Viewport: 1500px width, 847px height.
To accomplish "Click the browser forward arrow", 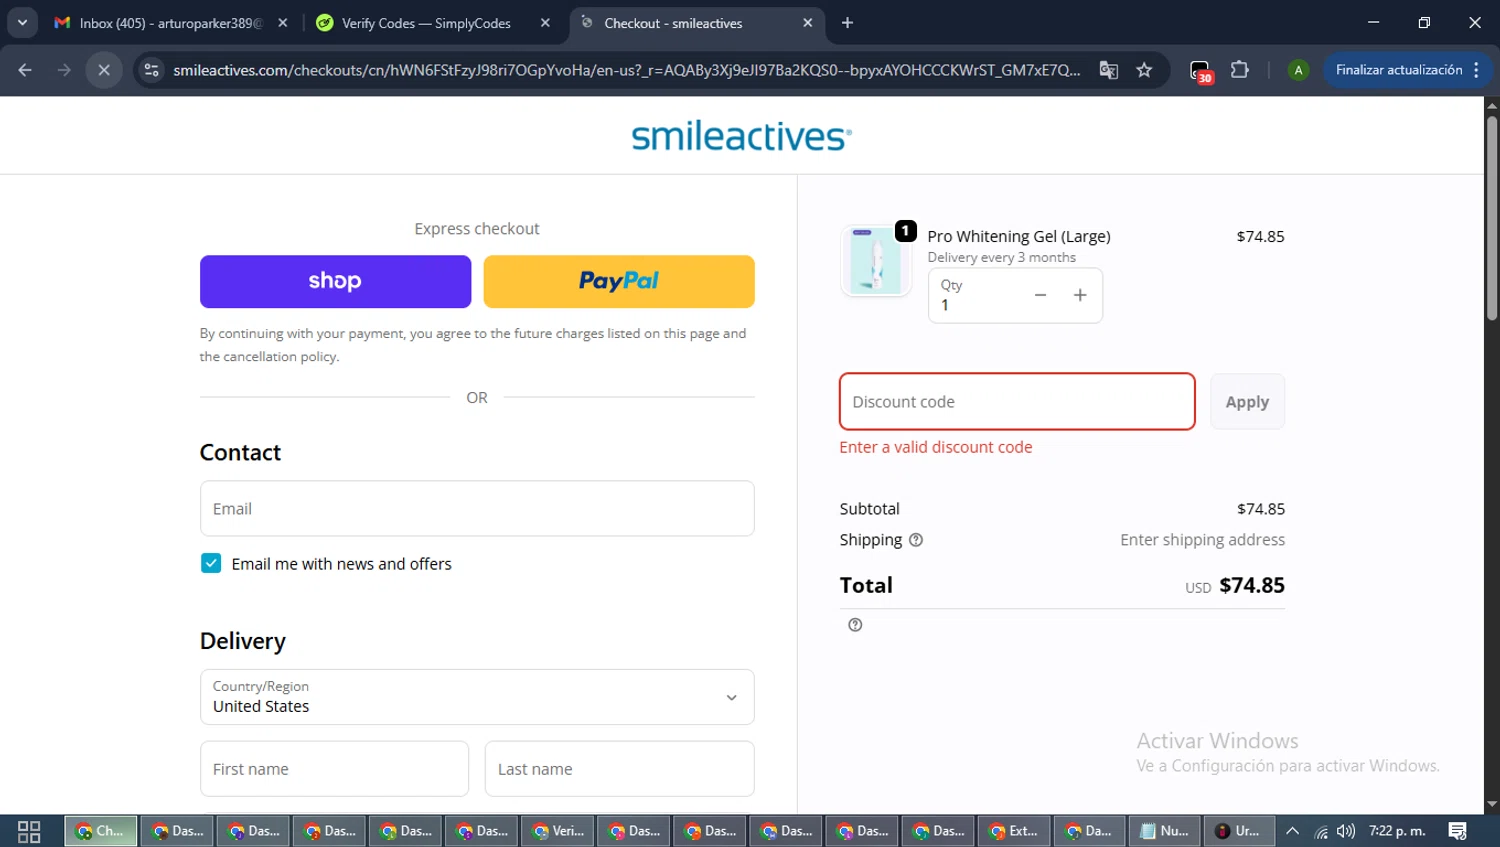I will 64,70.
